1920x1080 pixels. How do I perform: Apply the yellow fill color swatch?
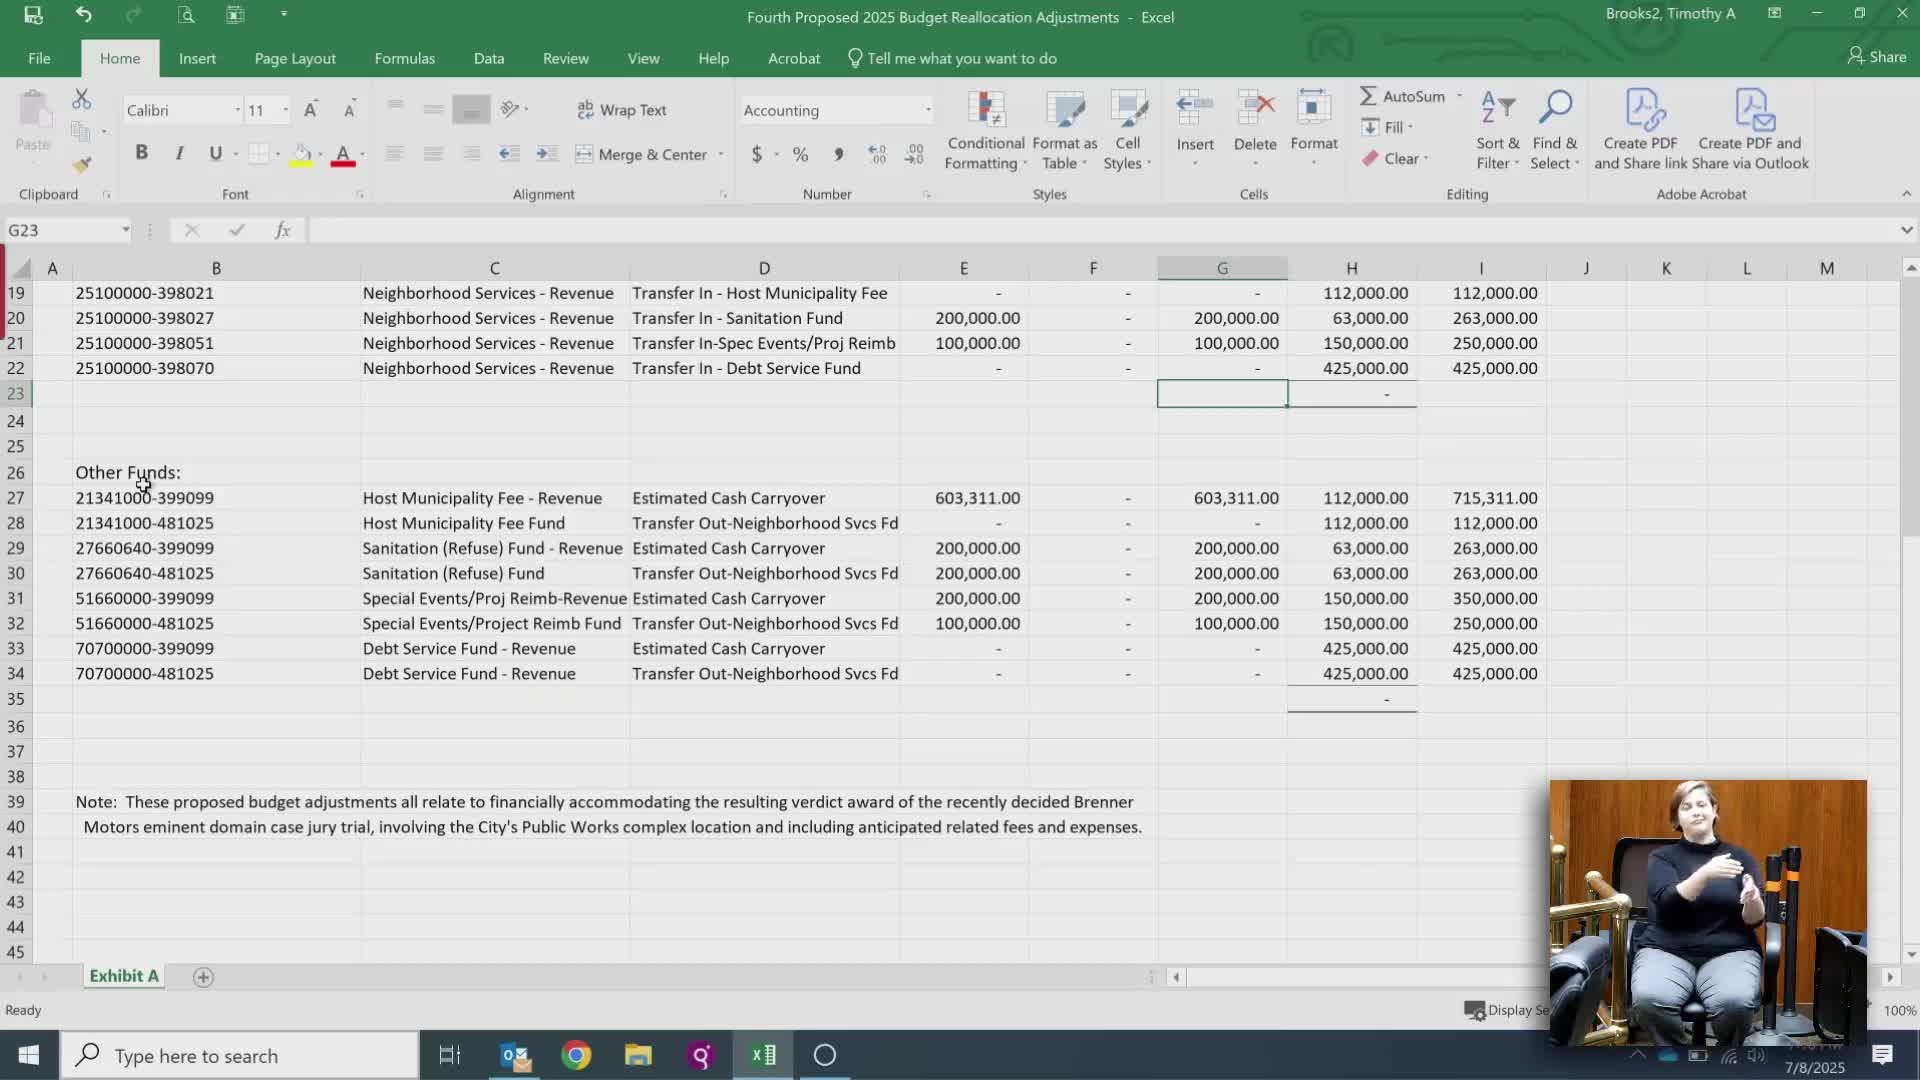click(x=301, y=155)
